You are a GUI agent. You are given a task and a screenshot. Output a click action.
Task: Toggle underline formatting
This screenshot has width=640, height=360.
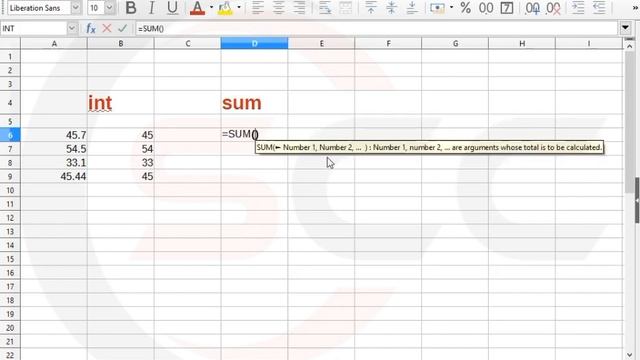point(172,8)
